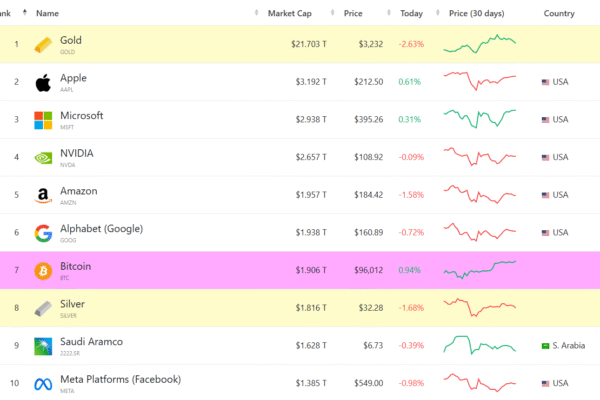
Task: Open the Meta Platforms (Facebook) link
Action: coord(121,380)
